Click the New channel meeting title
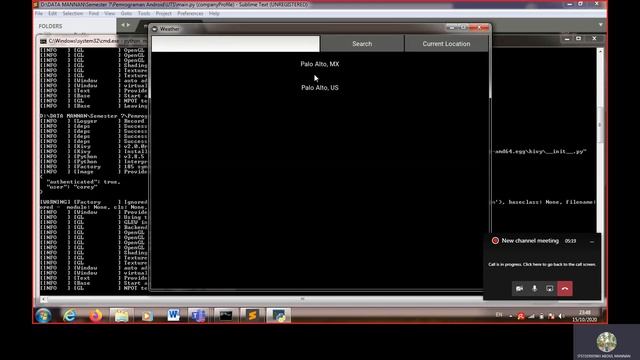This screenshot has width=640, height=360. [530, 241]
